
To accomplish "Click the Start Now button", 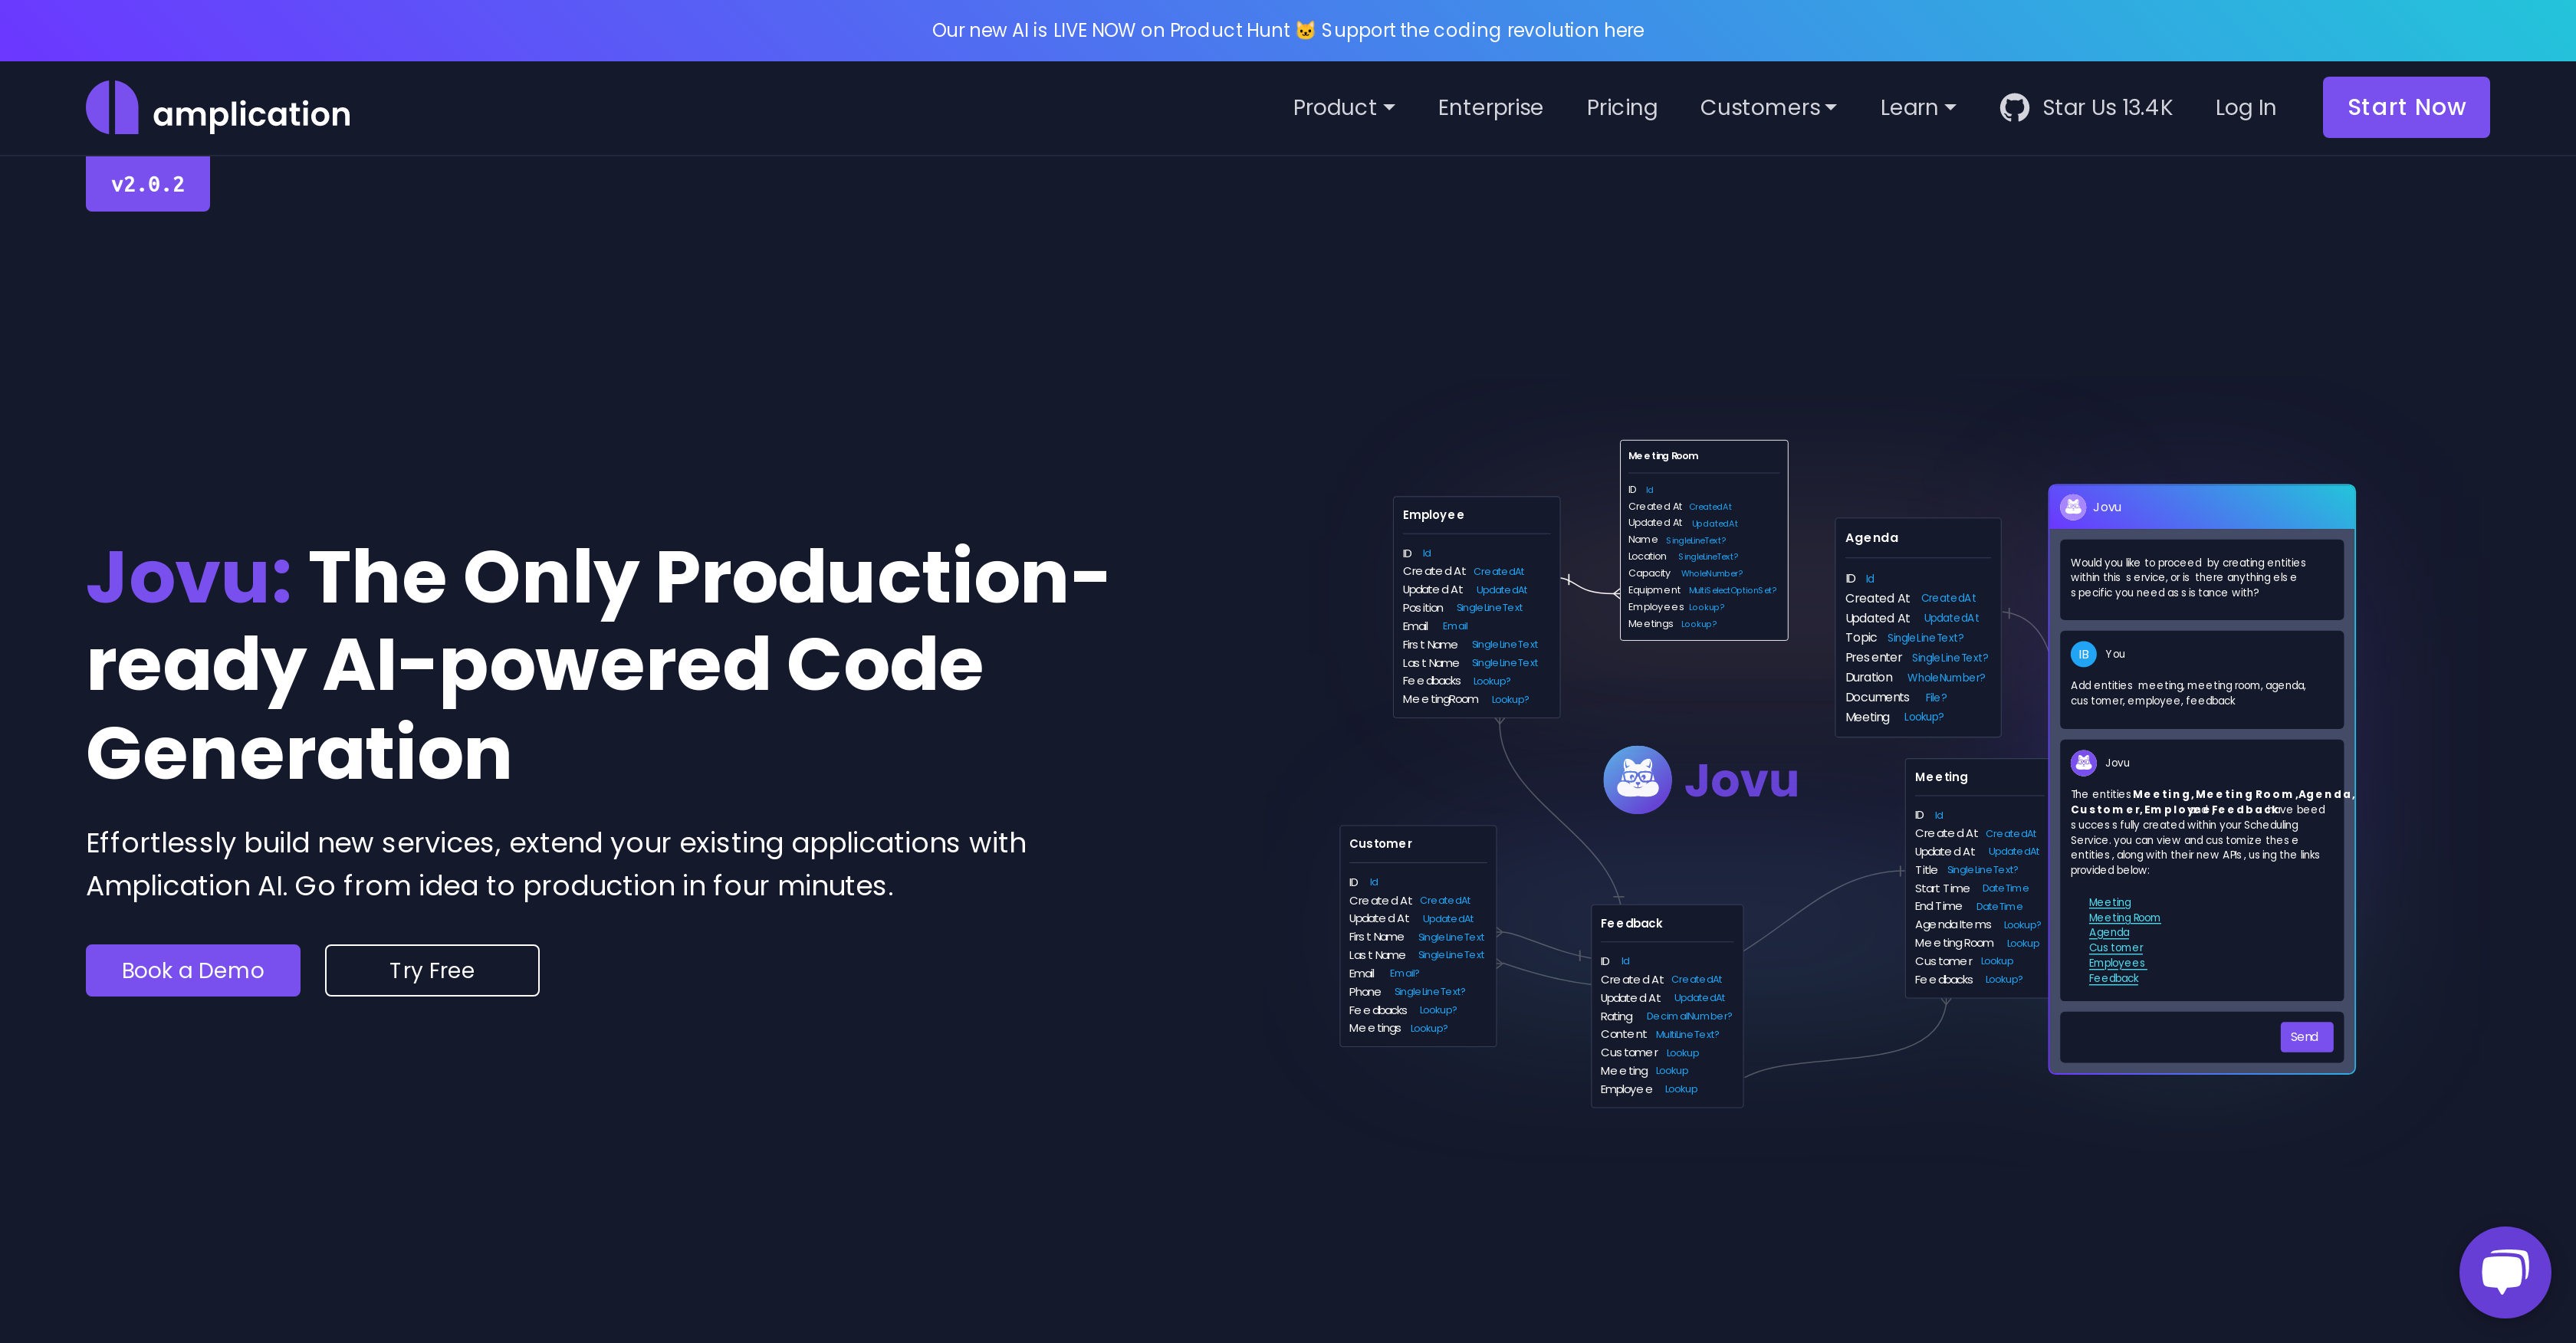I will pos(2406,107).
